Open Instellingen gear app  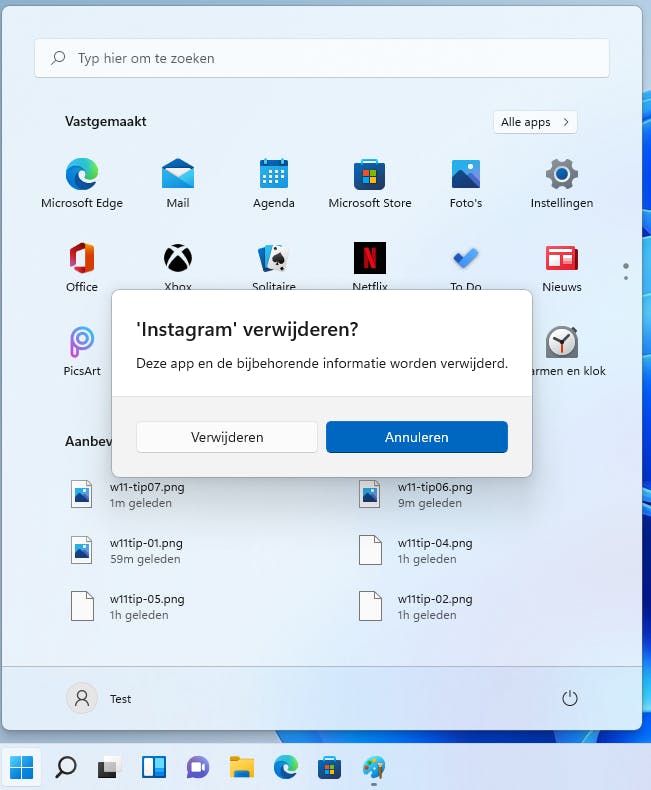(562, 183)
